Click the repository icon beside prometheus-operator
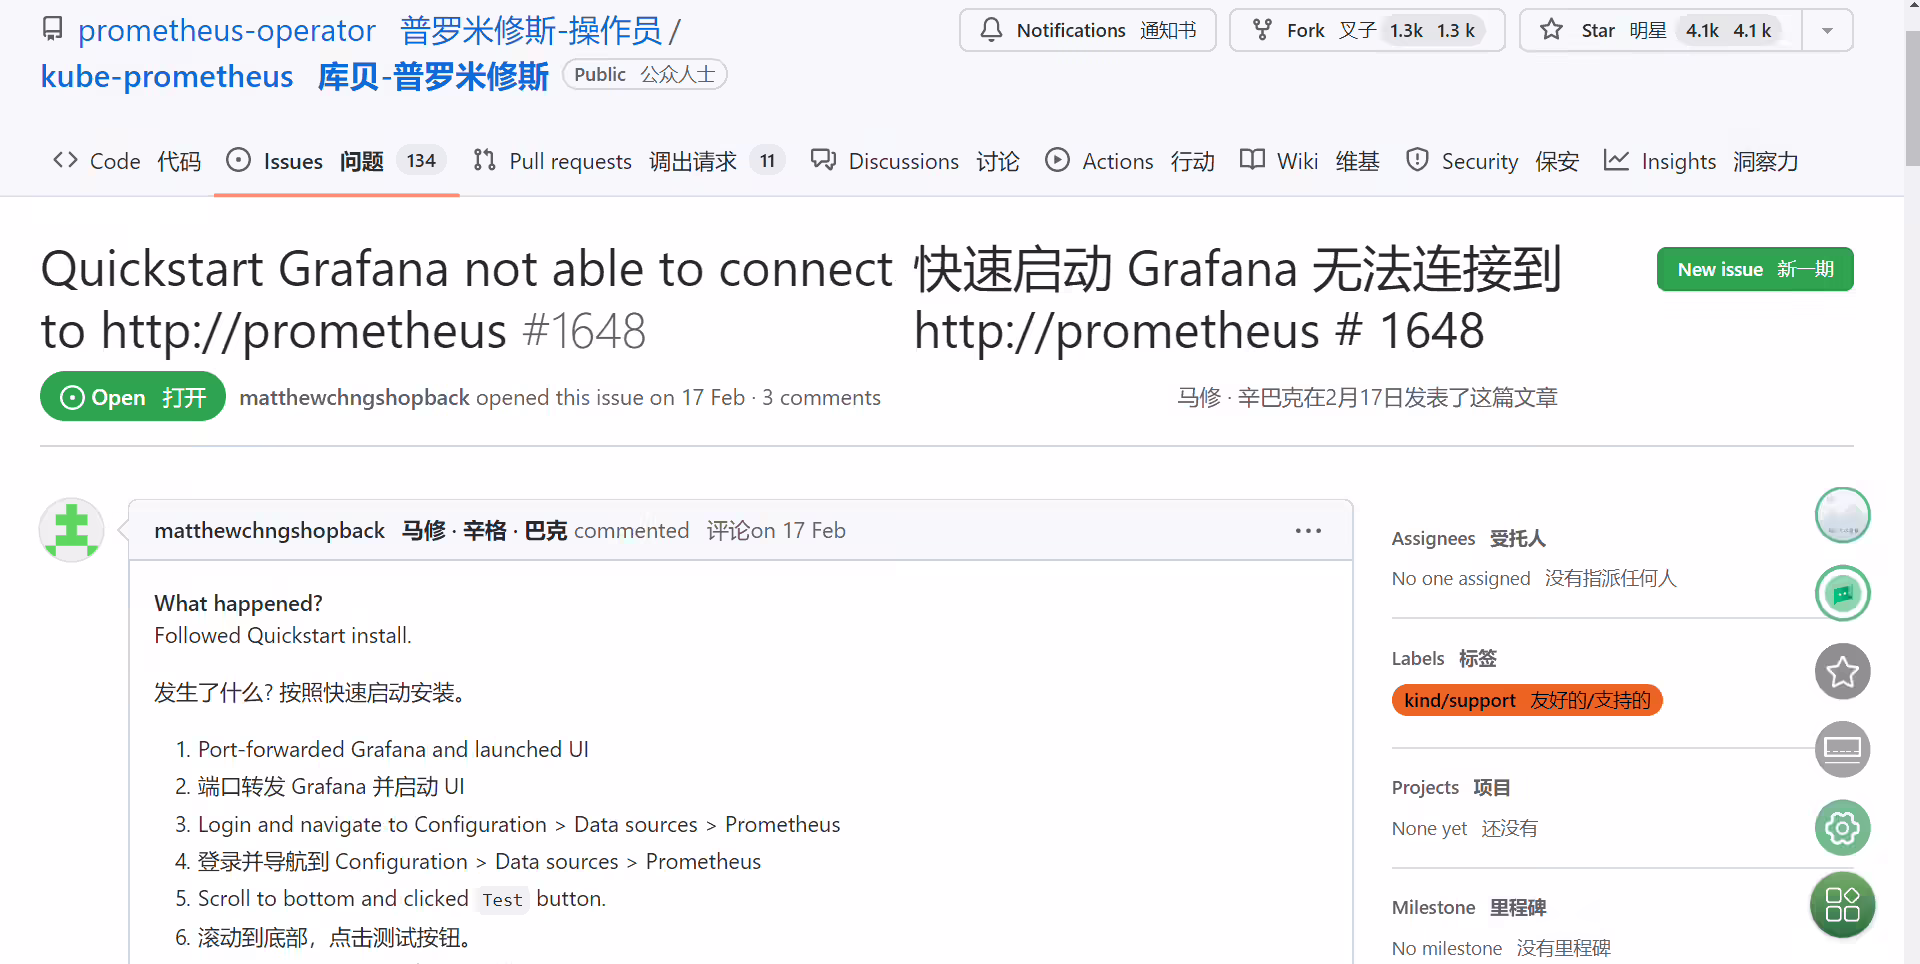Image resolution: width=1920 pixels, height=964 pixels. tap(53, 29)
